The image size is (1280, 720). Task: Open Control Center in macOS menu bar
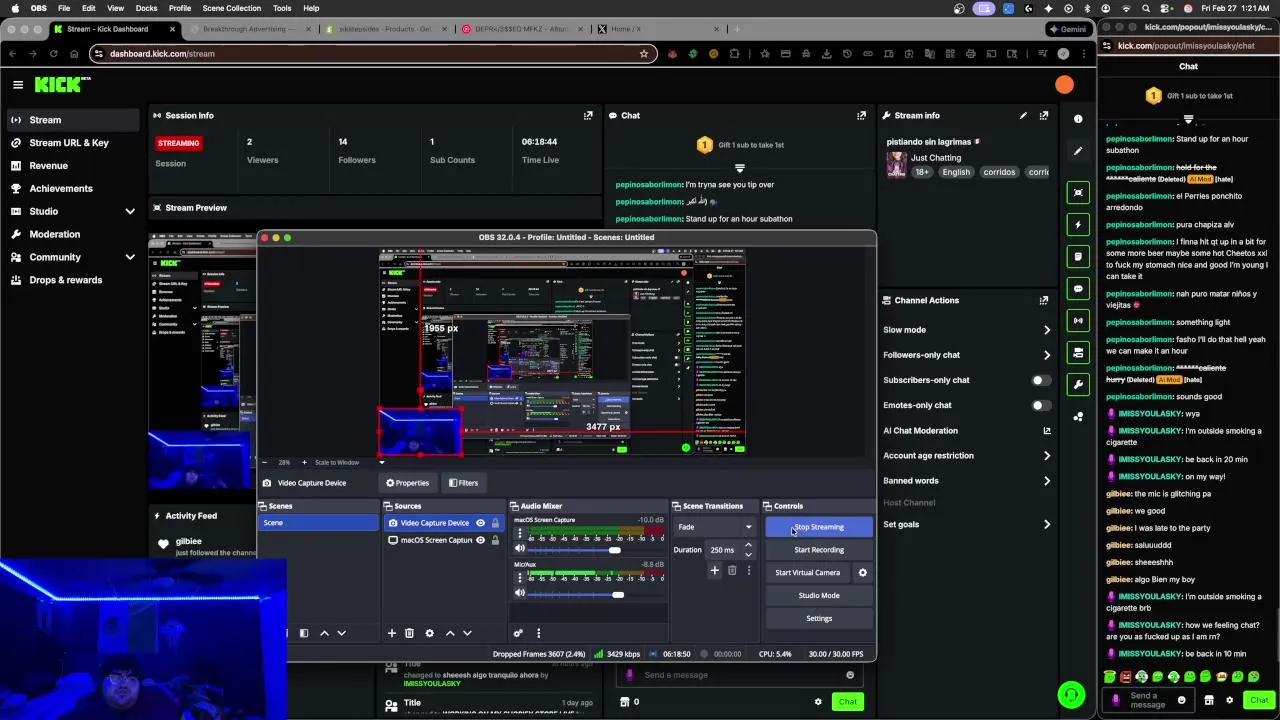tap(1164, 8)
